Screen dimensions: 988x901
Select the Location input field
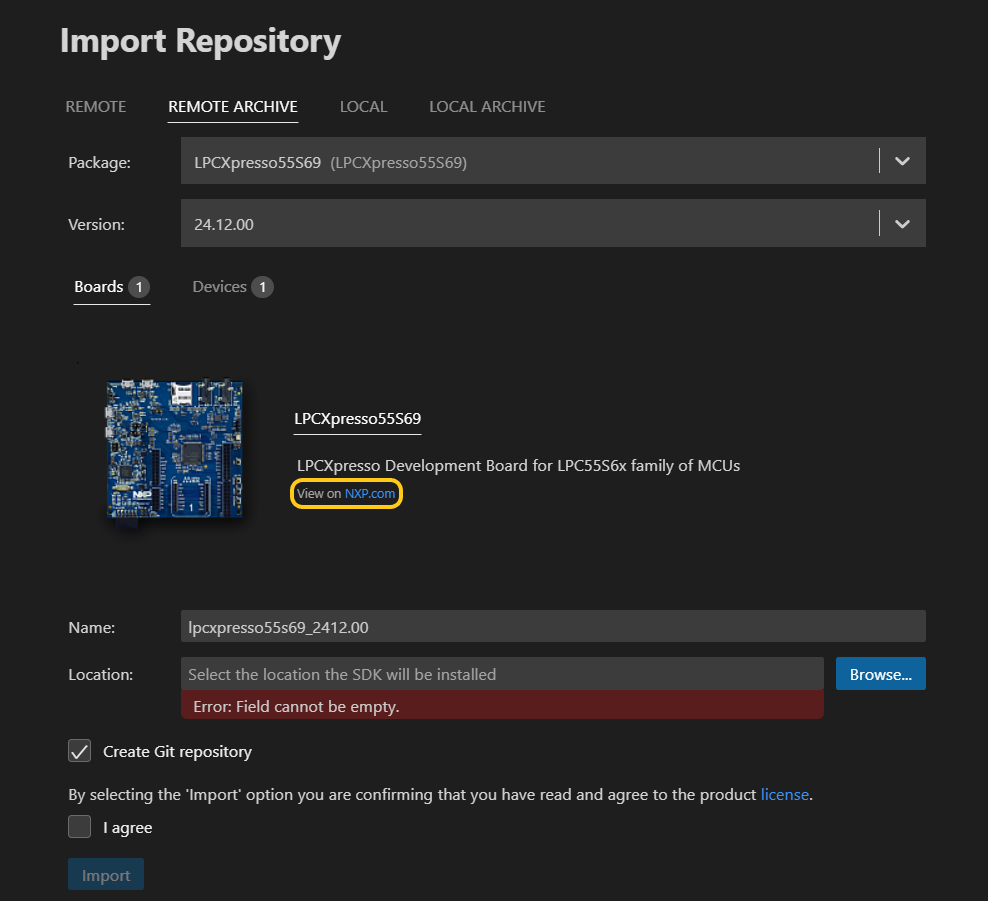pyautogui.click(x=500, y=673)
